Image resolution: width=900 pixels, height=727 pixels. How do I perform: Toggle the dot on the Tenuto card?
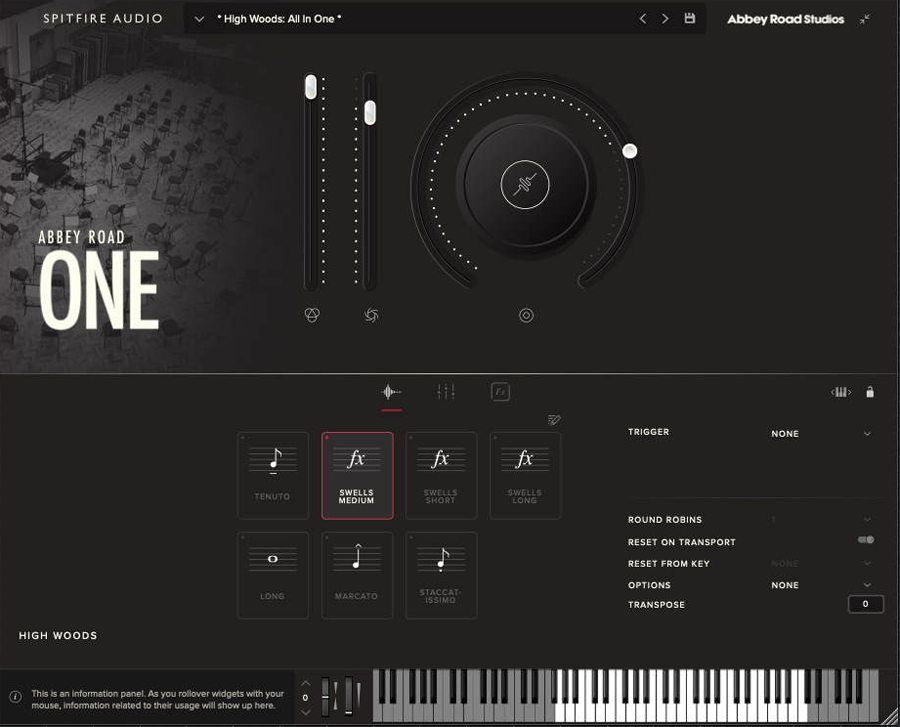coord(243,438)
